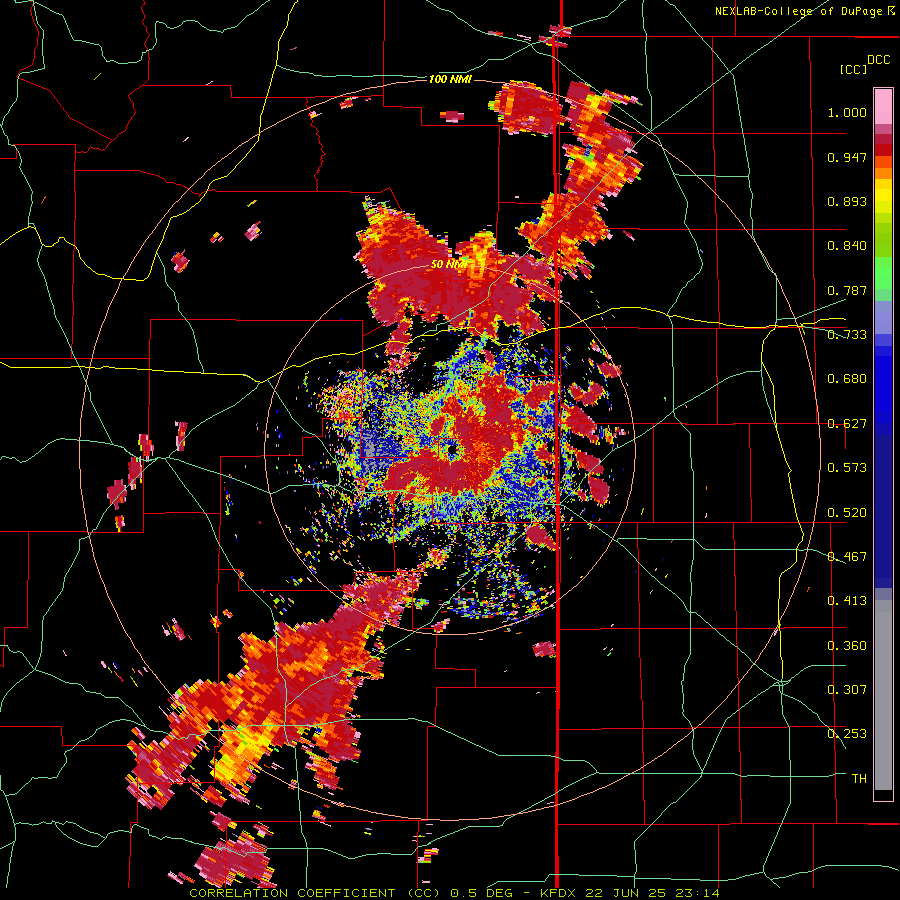Image resolution: width=900 pixels, height=900 pixels.
Task: Click the 0.413 scale value
Action: click(847, 601)
